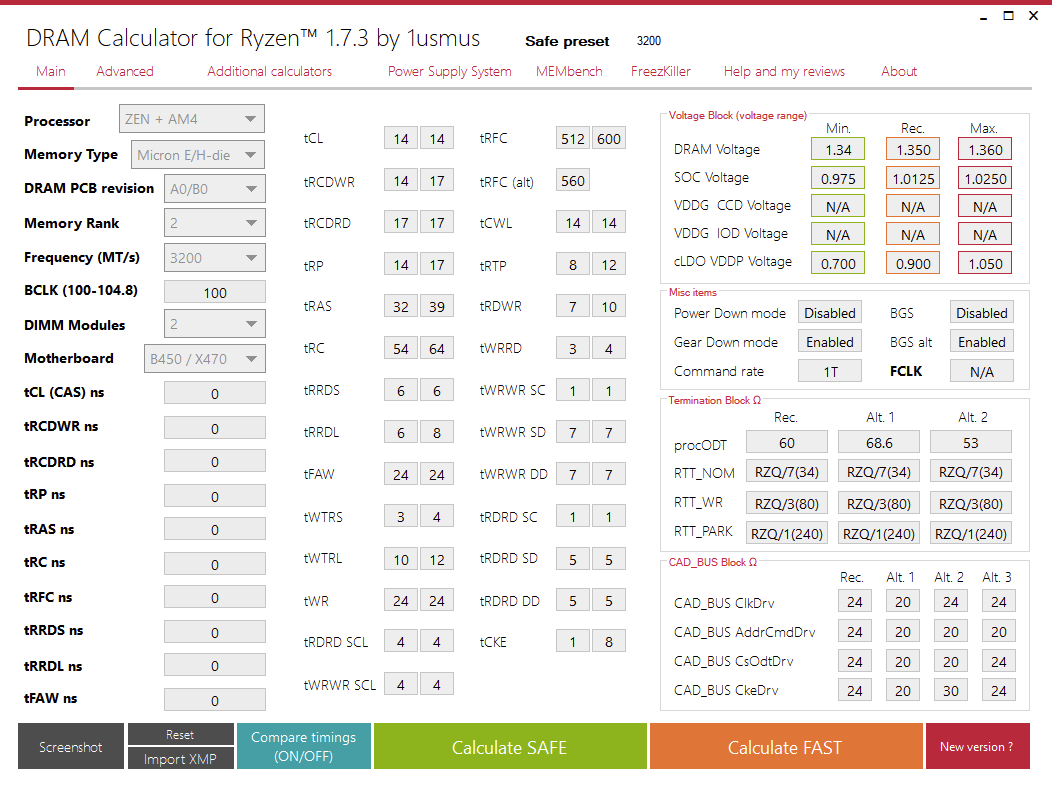Click the DRAM Voltage Max. value 1.360
Screen dimensions: 1052x791
pyautogui.click(x=985, y=150)
